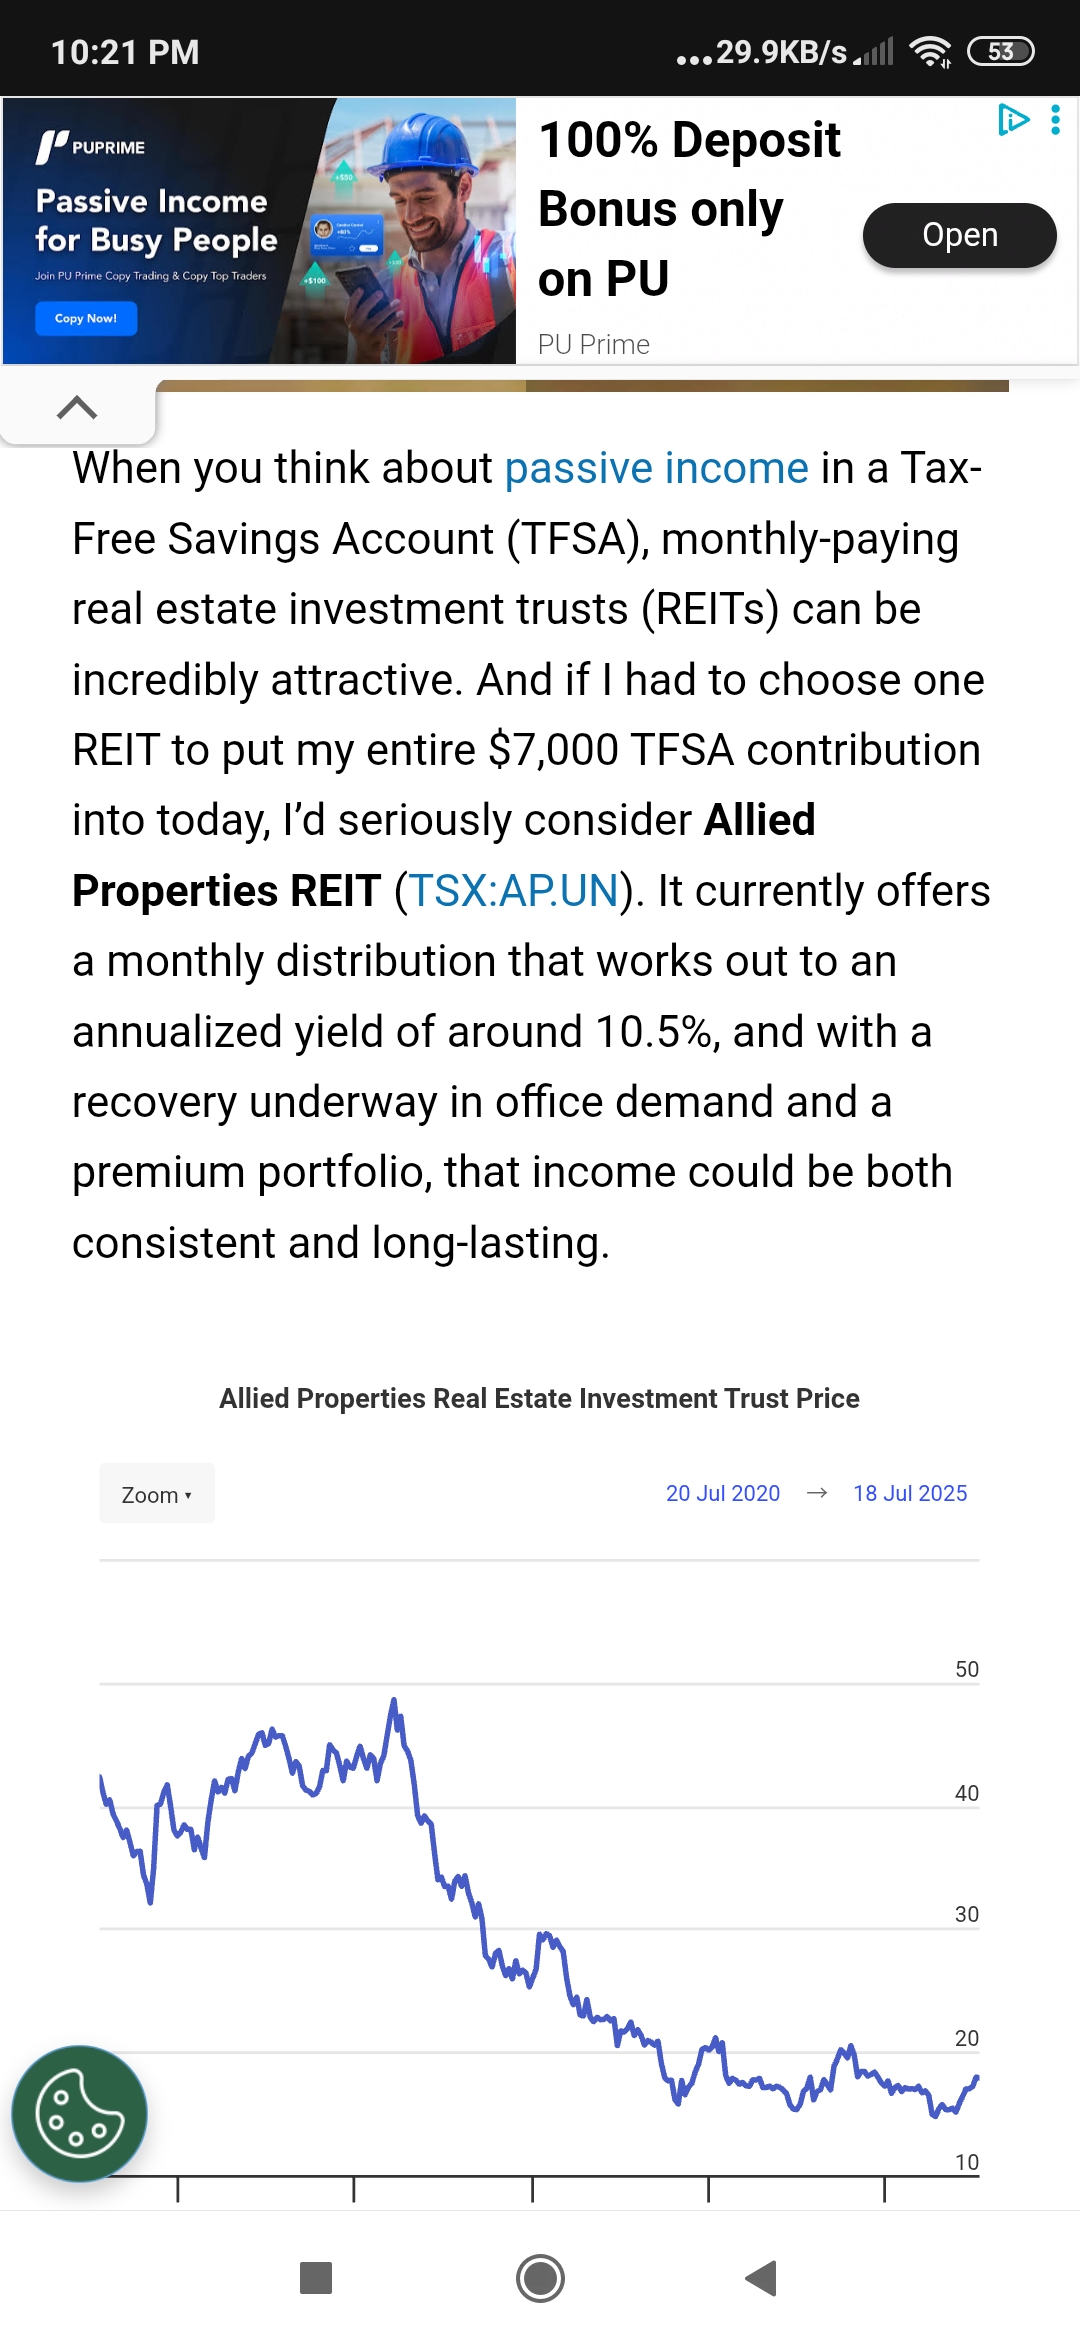
Task: Collapse the panel with up chevron
Action: [77, 407]
